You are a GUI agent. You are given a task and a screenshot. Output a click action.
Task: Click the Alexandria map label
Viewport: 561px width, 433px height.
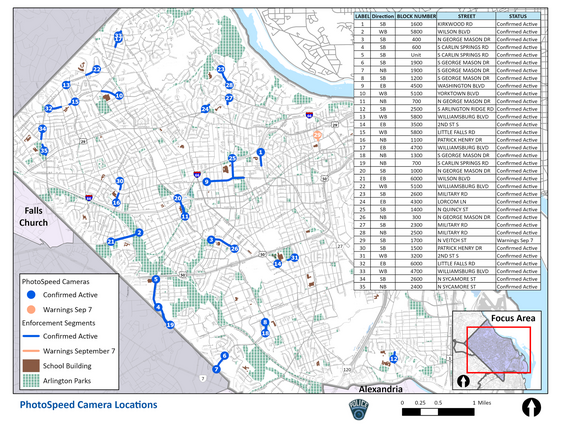pos(380,389)
